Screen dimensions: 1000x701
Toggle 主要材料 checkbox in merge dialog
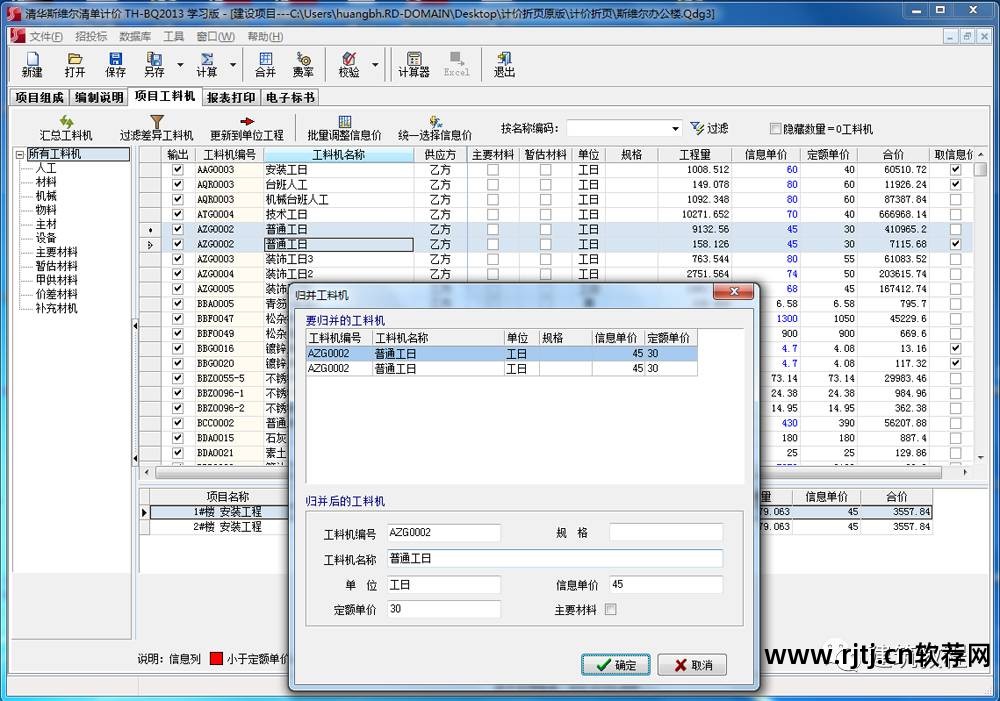click(x=611, y=609)
